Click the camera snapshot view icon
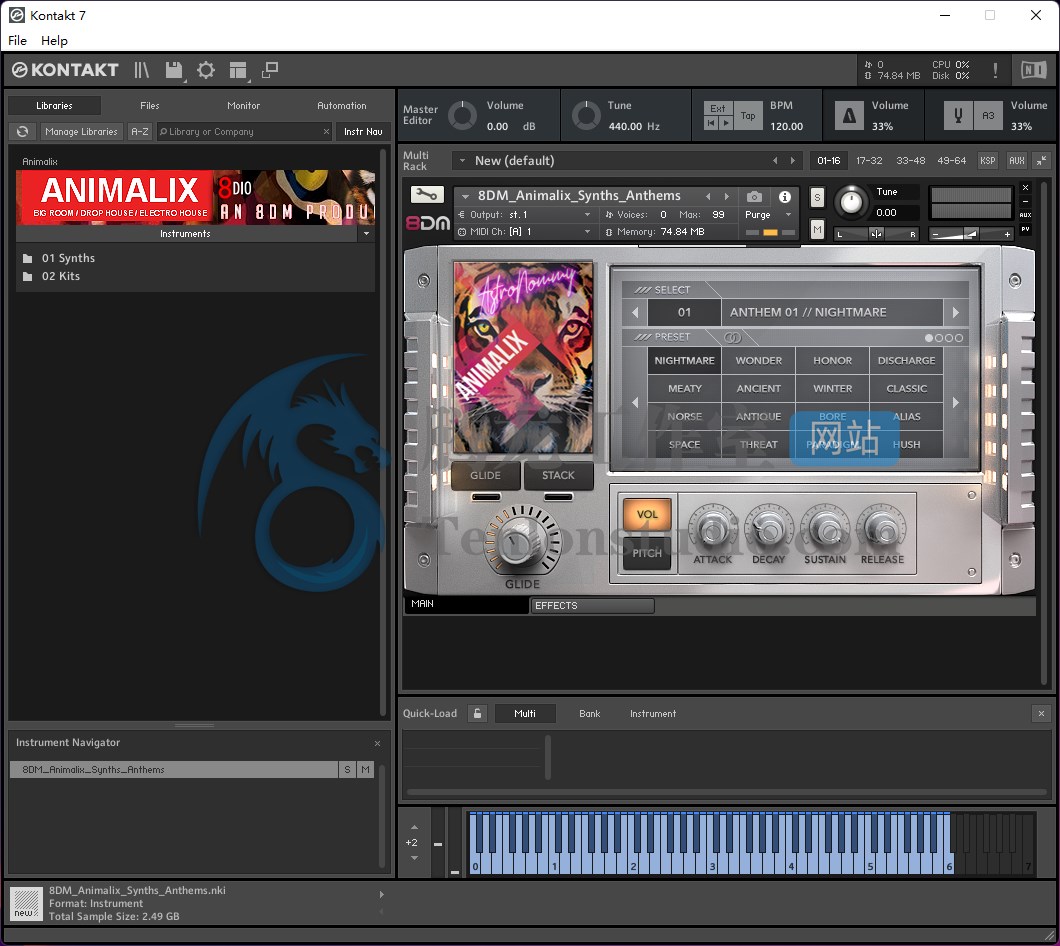 754,197
